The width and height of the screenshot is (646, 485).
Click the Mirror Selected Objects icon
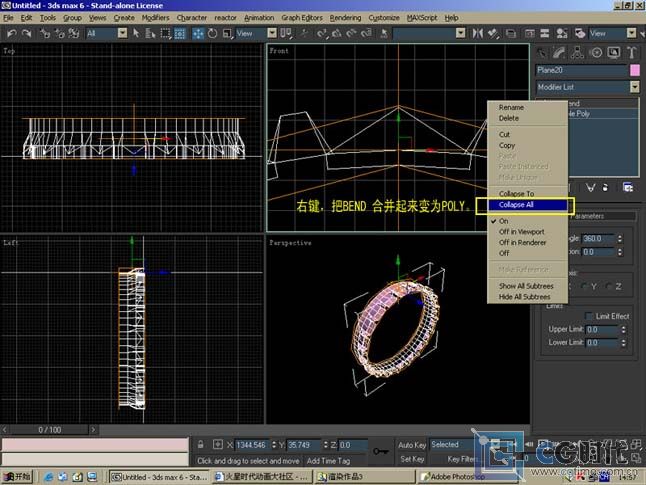point(477,33)
